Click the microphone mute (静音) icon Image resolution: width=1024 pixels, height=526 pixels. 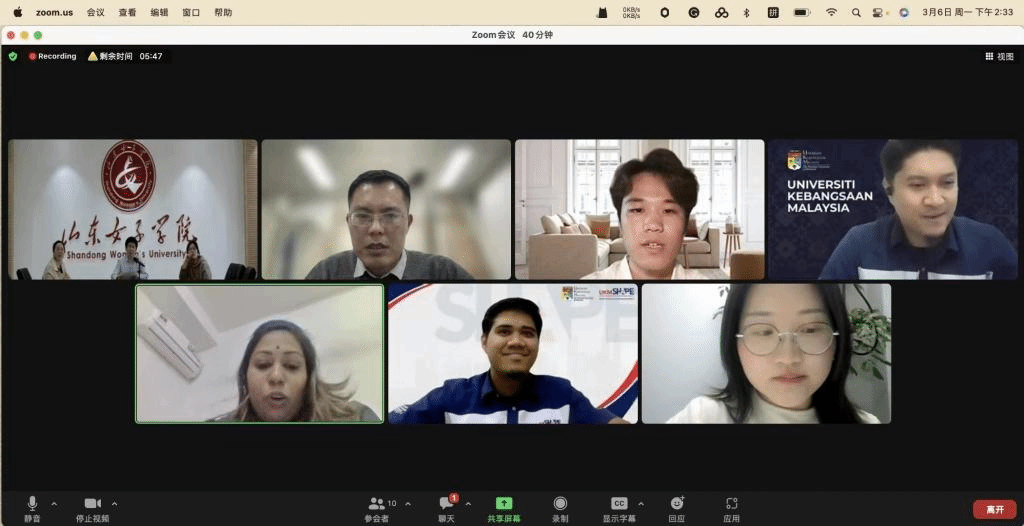(x=33, y=503)
